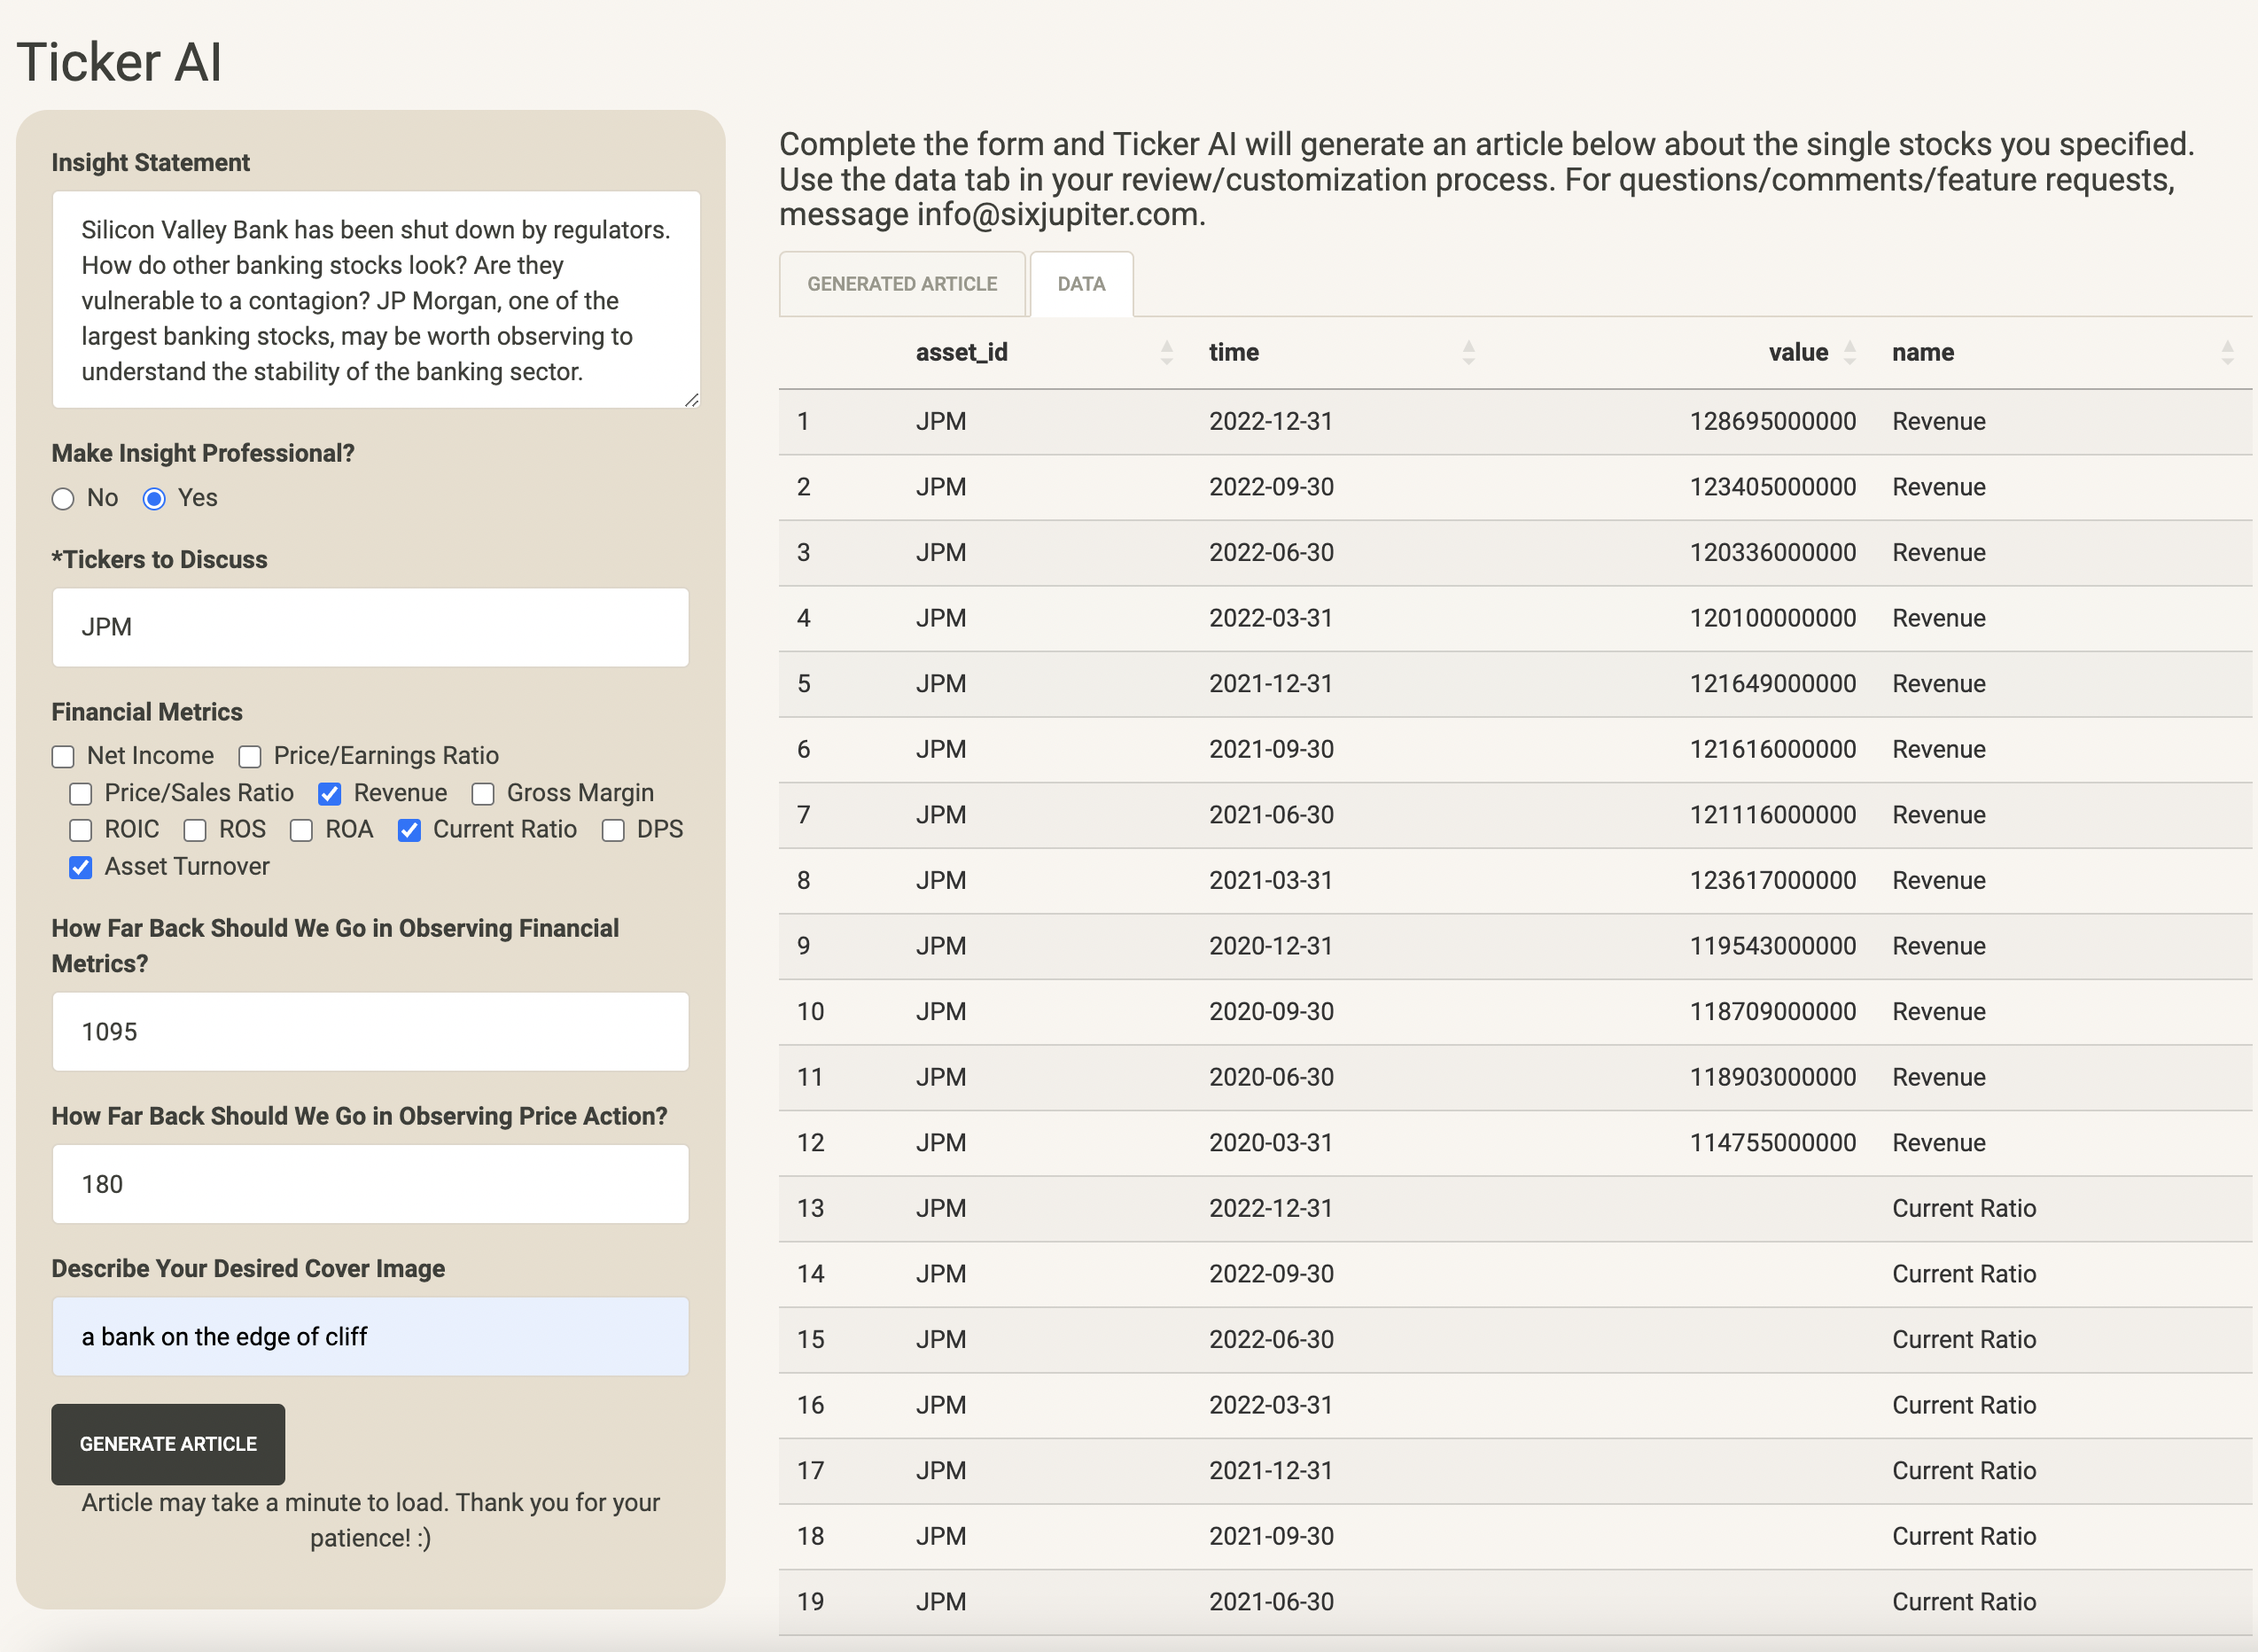Uncheck the Asset Turnover checkbox
The image size is (2258, 1652).
81,867
